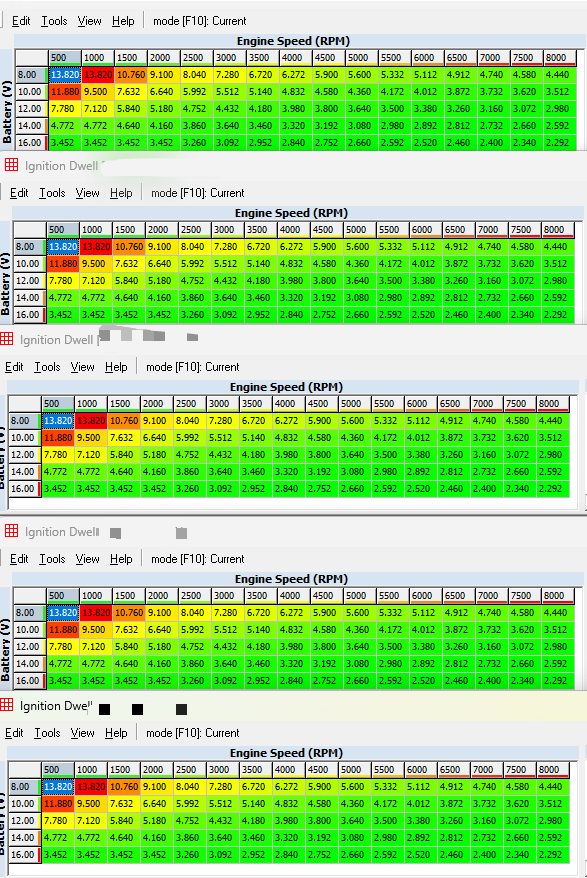Screen dimensions: 587x878
Task: Select the 8.00 battery row header in topmost table
Action: [x=30, y=74]
